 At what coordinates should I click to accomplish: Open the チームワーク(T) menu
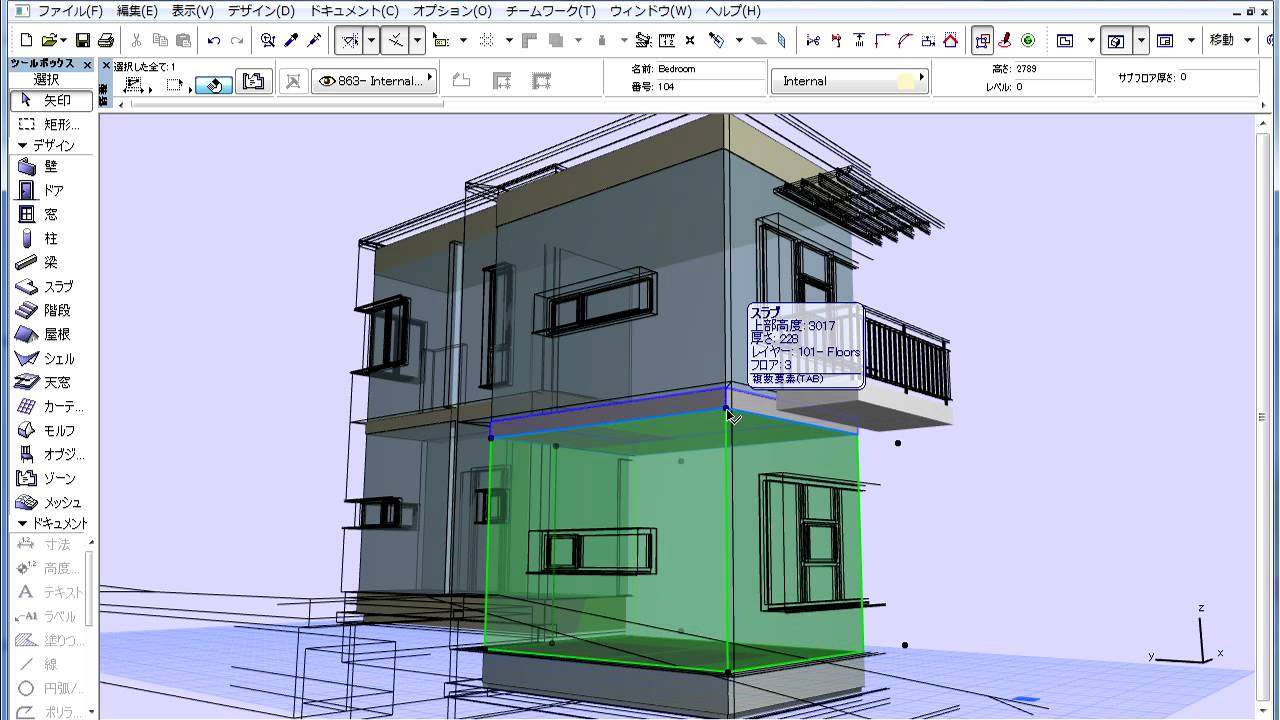tap(550, 11)
